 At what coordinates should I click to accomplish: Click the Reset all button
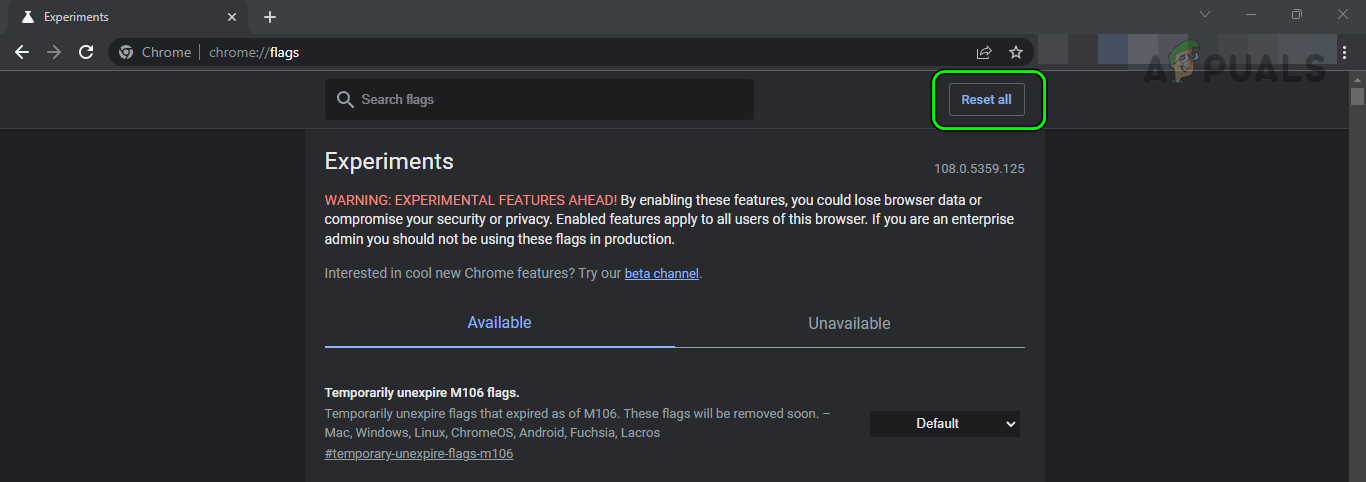[x=987, y=100]
